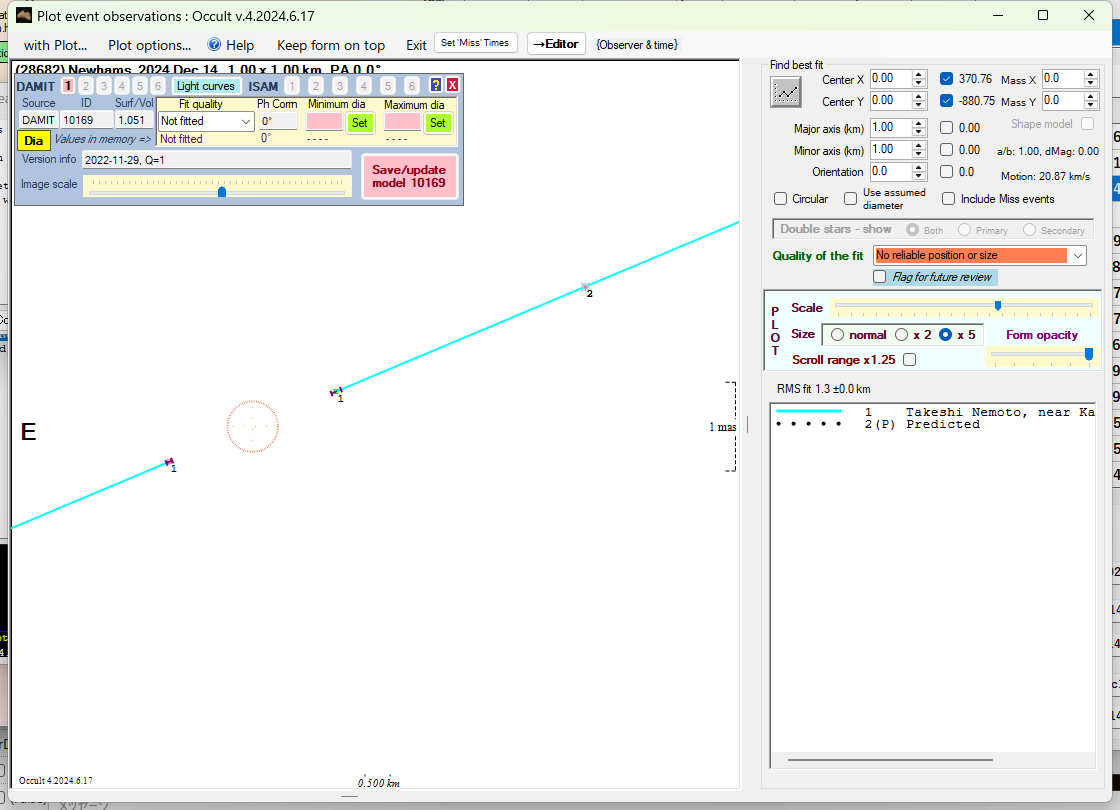Toggle Include Miss events checkbox
Screen dimensions: 1120x810
click(x=948, y=199)
